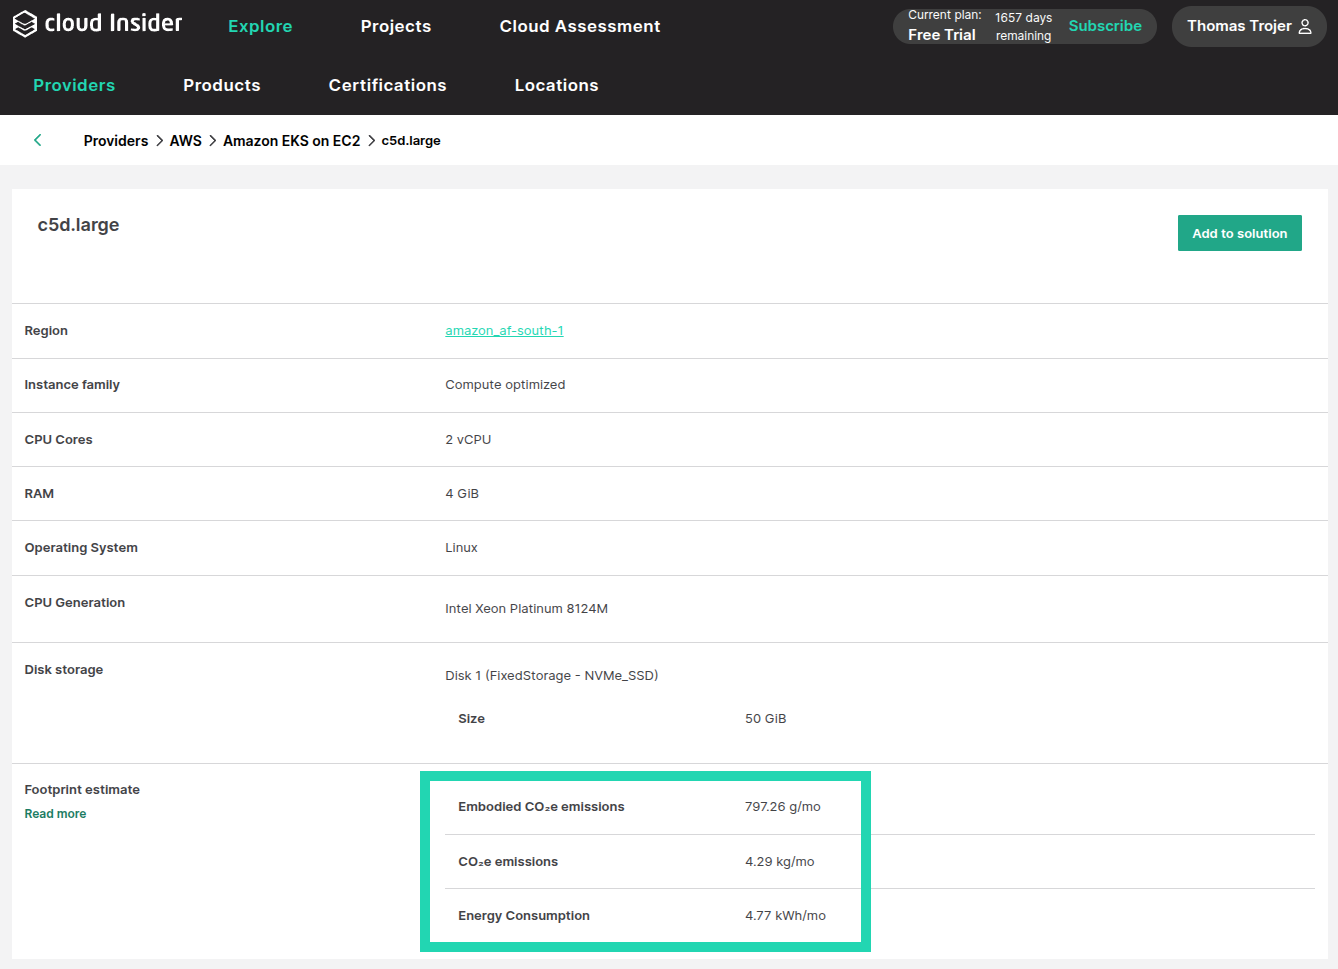Click the CPU Cores label
This screenshot has height=969, width=1338.
59,440
